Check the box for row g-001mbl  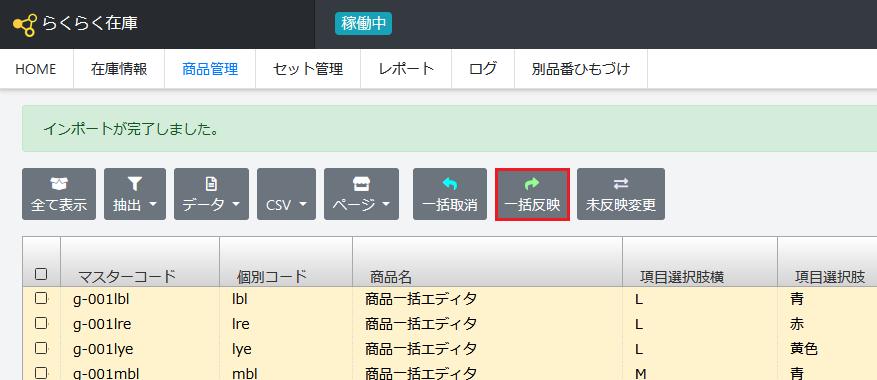coord(41,373)
